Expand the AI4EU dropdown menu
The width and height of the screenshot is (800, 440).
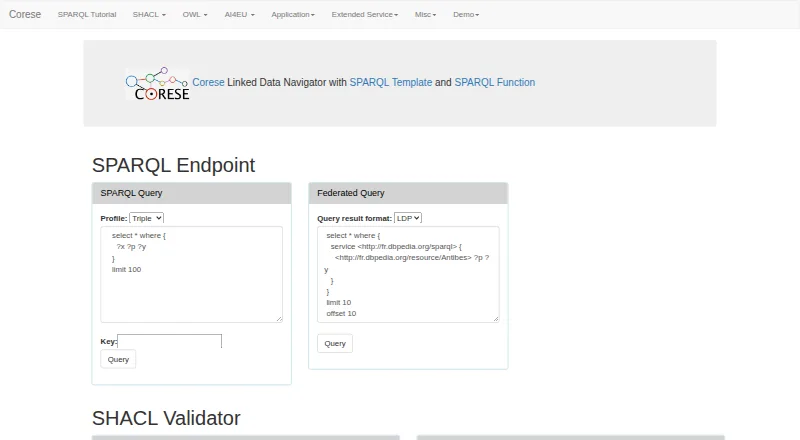(239, 14)
